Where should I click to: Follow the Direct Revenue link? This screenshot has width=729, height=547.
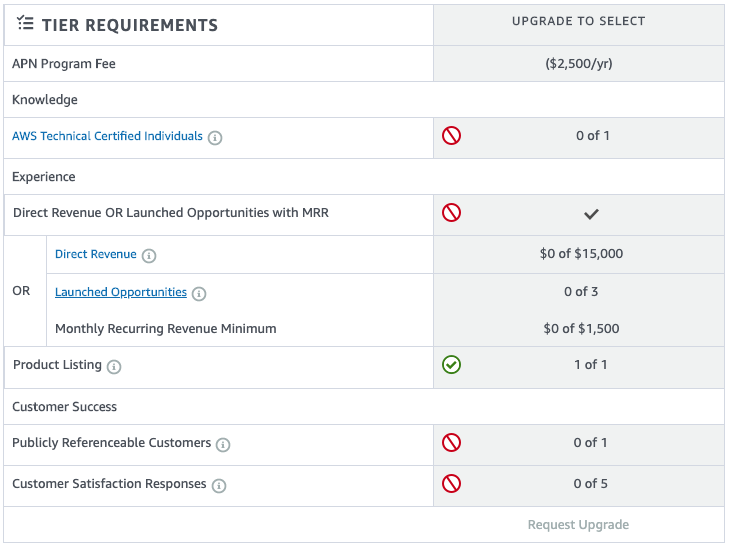[x=96, y=254]
